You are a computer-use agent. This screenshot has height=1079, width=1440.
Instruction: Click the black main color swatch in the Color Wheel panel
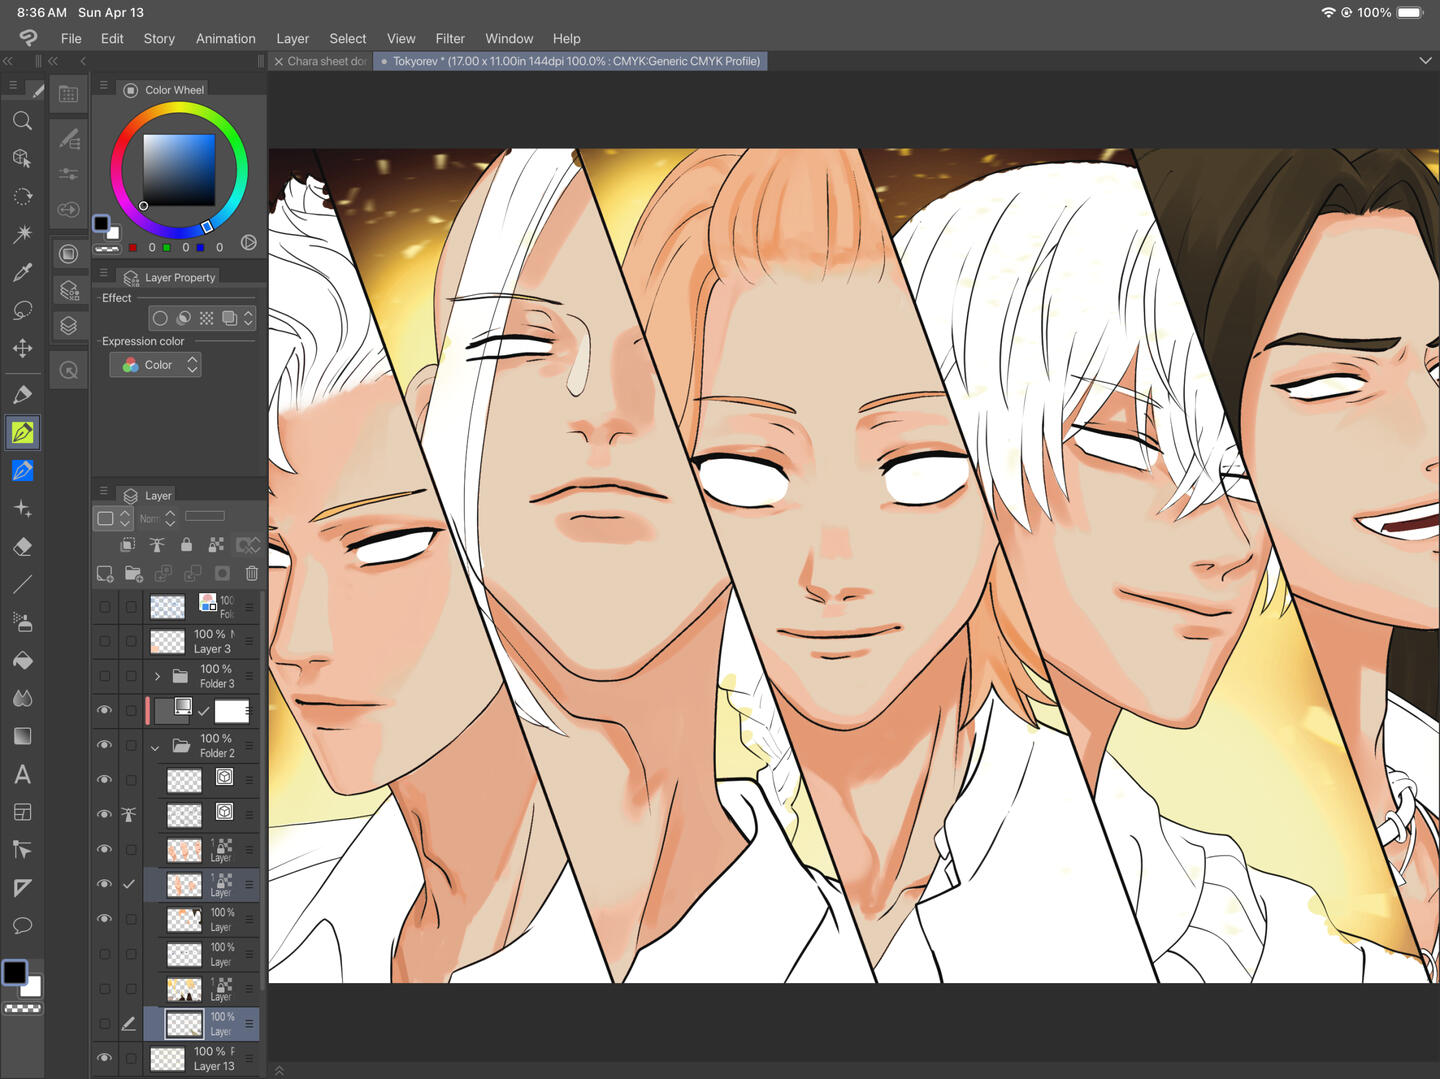click(x=101, y=223)
